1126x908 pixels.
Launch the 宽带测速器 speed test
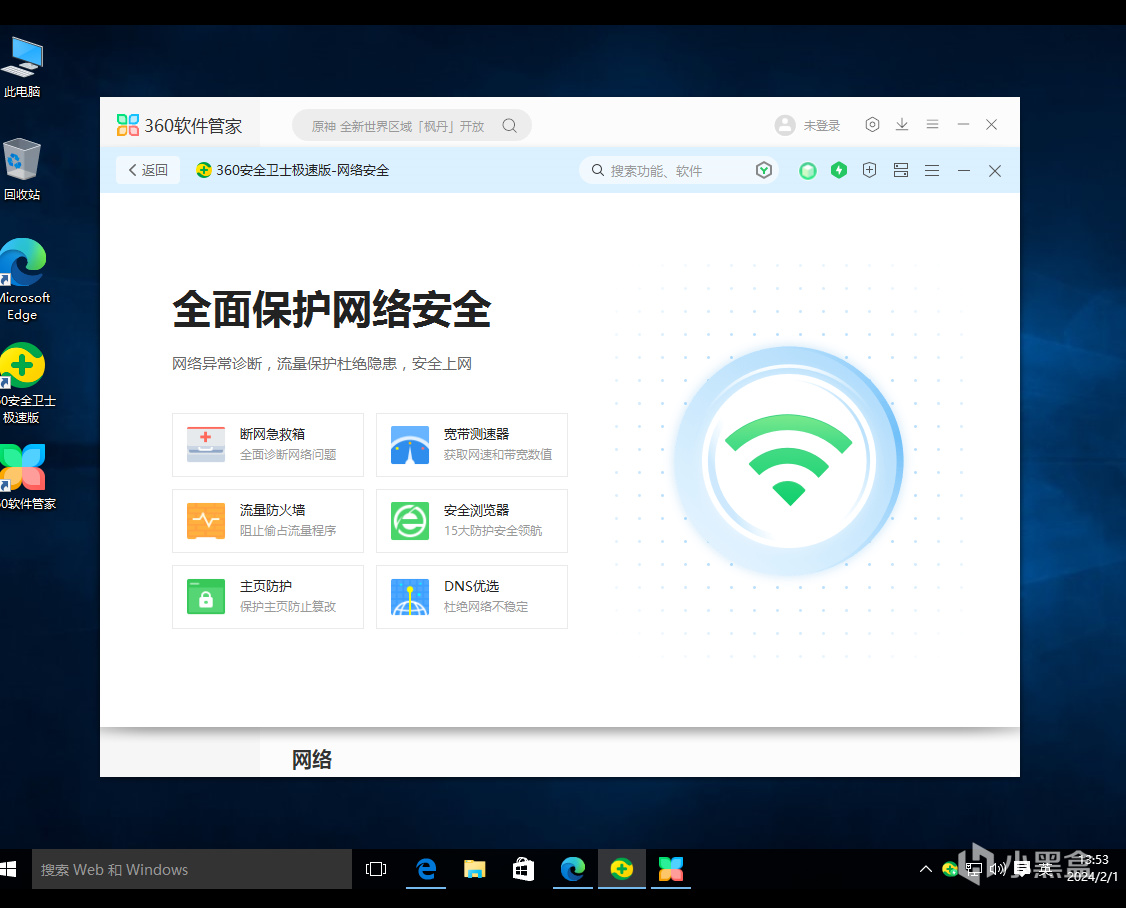[x=472, y=445]
